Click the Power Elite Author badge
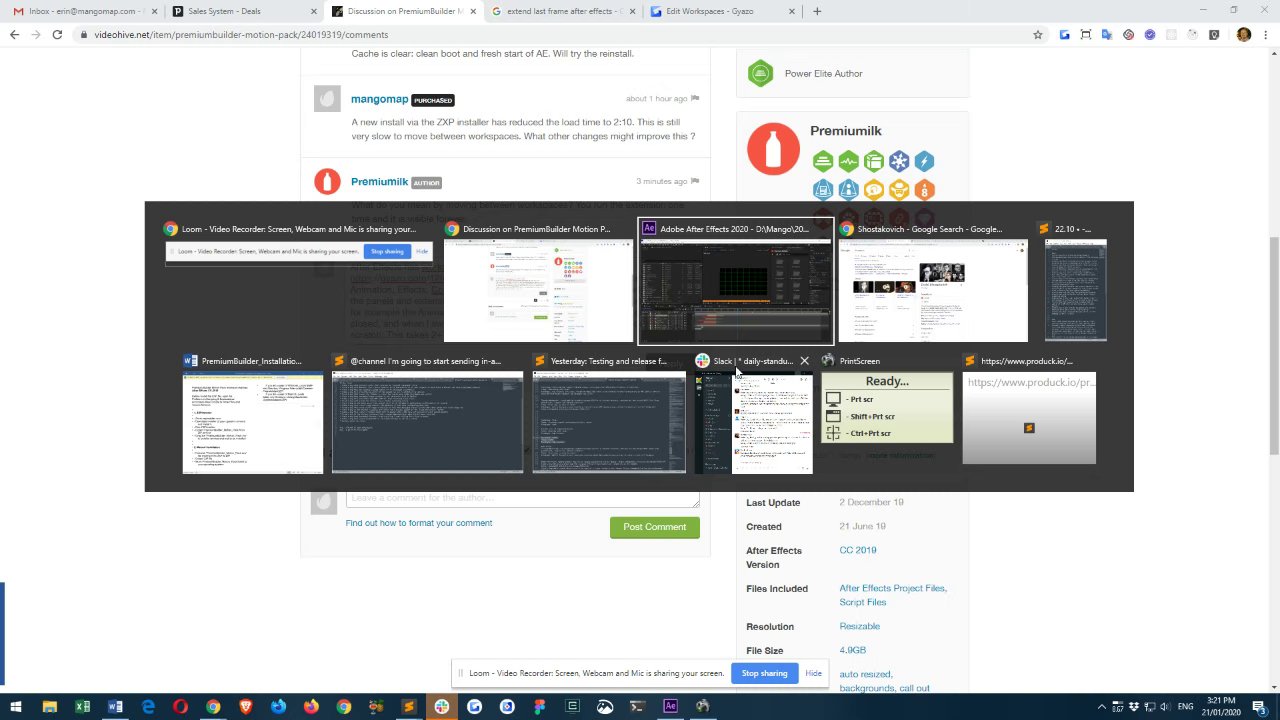This screenshot has width=1280, height=720. coord(760,73)
